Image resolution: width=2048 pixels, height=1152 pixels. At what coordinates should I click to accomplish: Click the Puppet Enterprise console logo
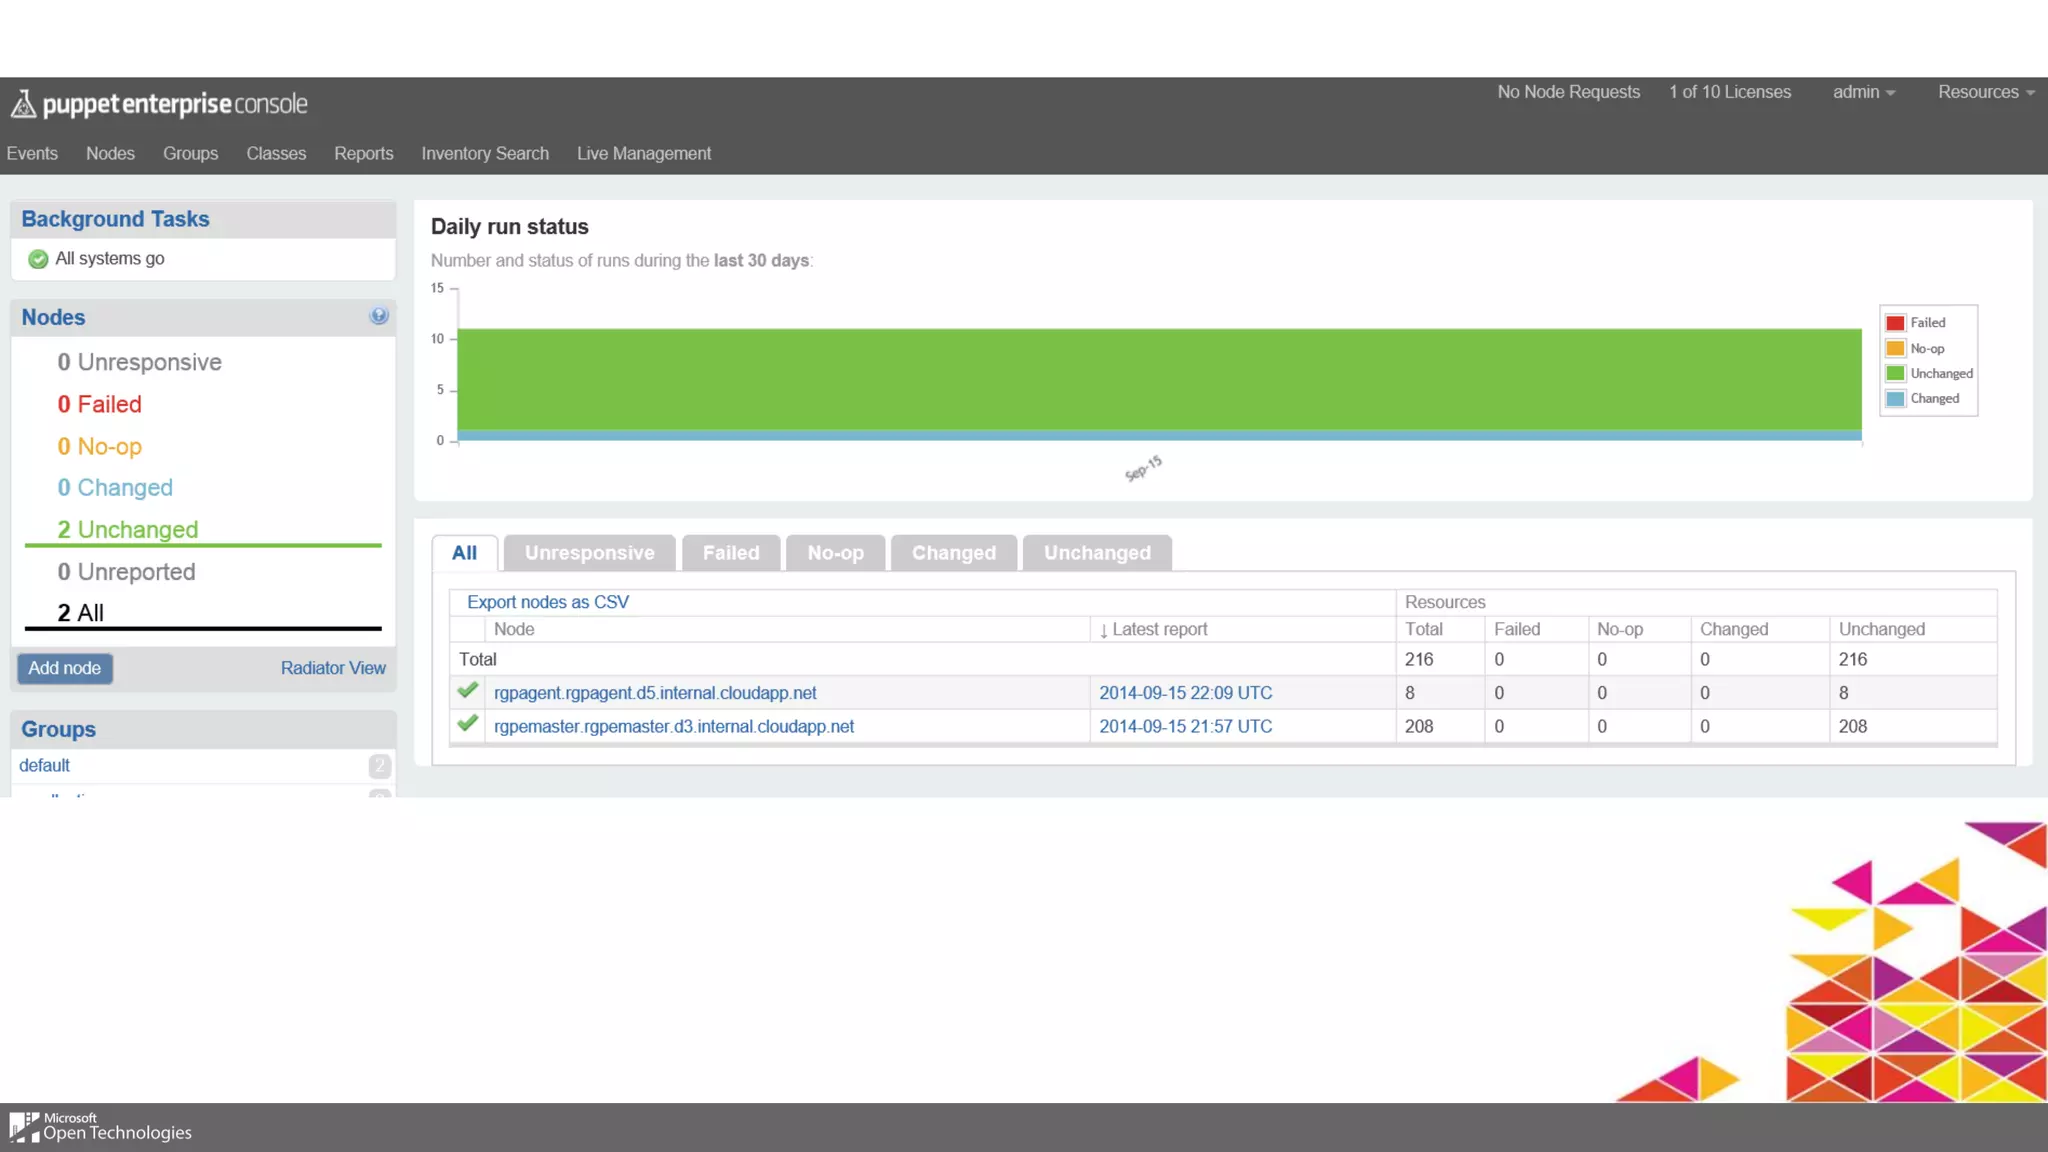[x=160, y=104]
